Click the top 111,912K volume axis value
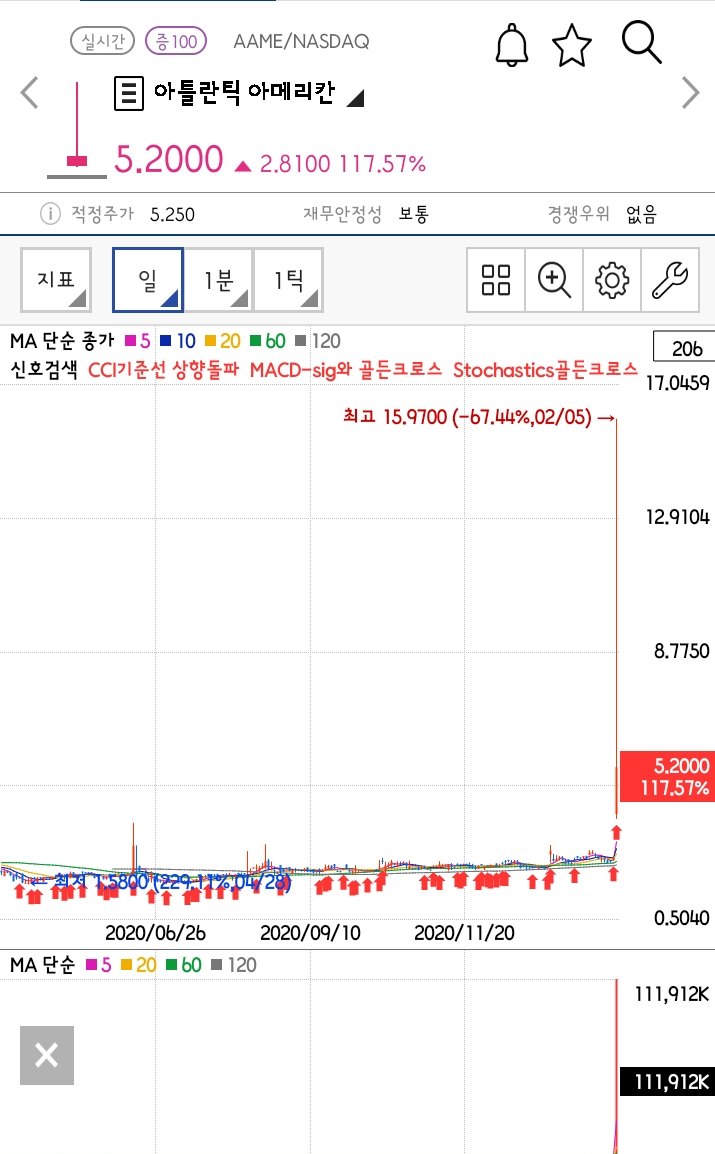The height and width of the screenshot is (1154, 715). 672,994
